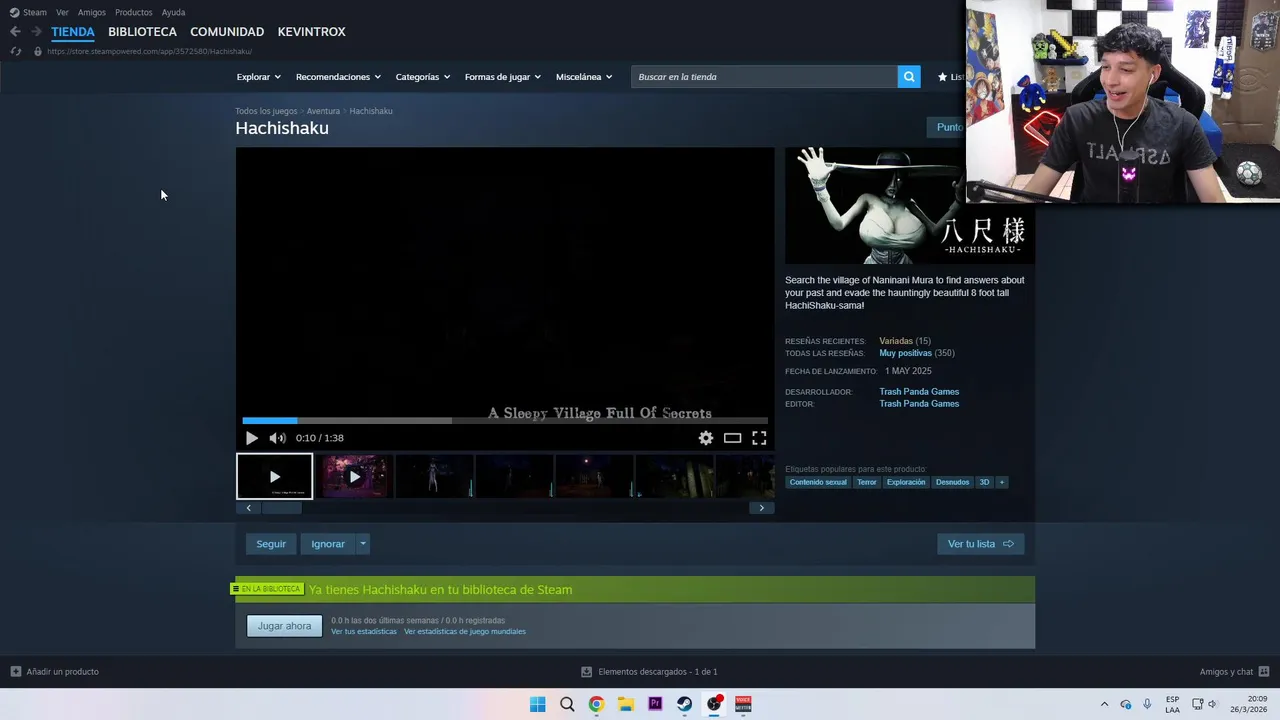This screenshot has width=1280, height=720.
Task: Click Ver tu lista button
Action: (981, 544)
